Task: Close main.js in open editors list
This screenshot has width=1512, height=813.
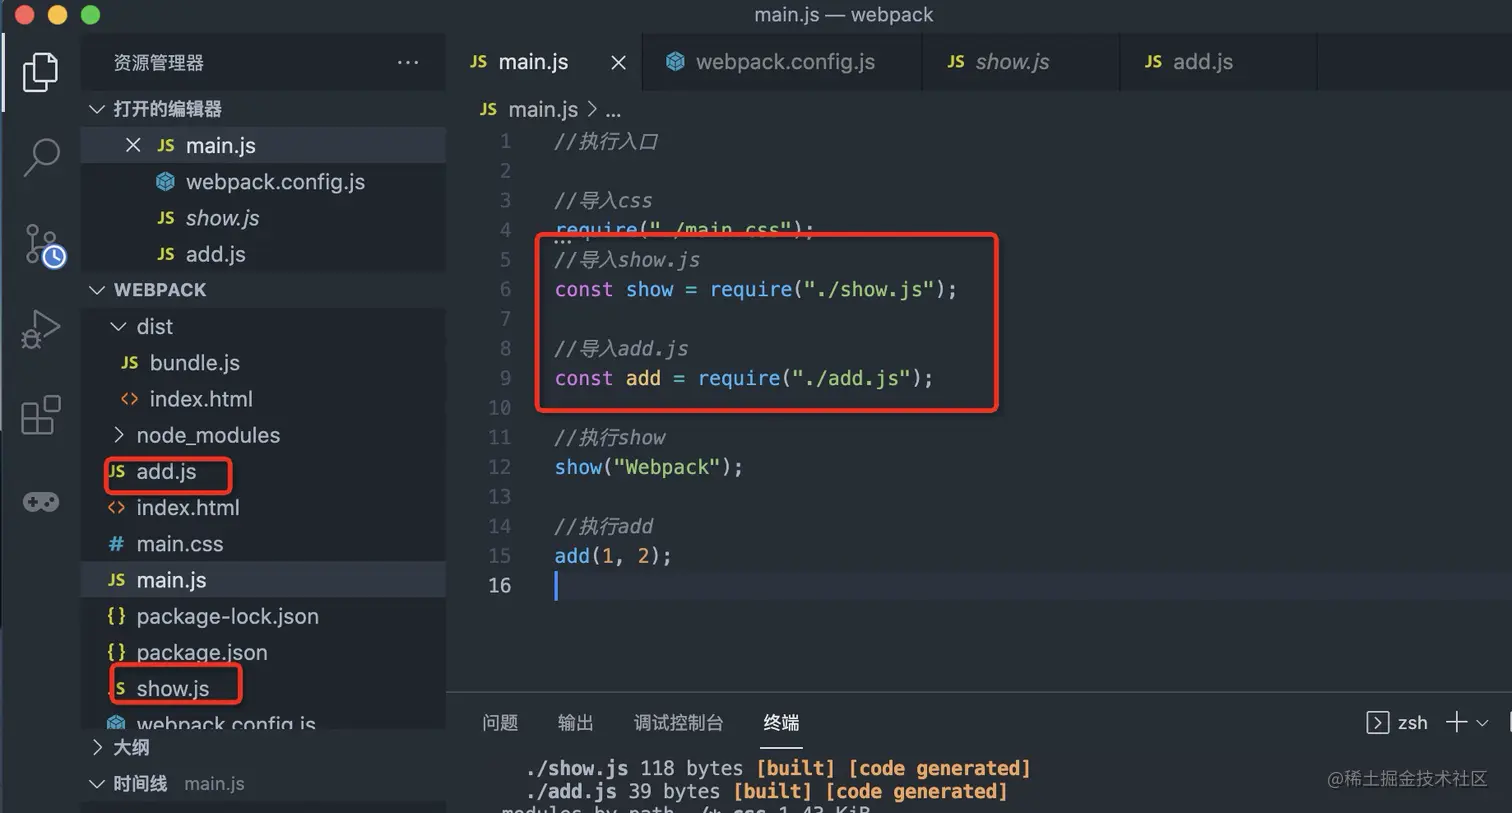Action: click(x=133, y=145)
